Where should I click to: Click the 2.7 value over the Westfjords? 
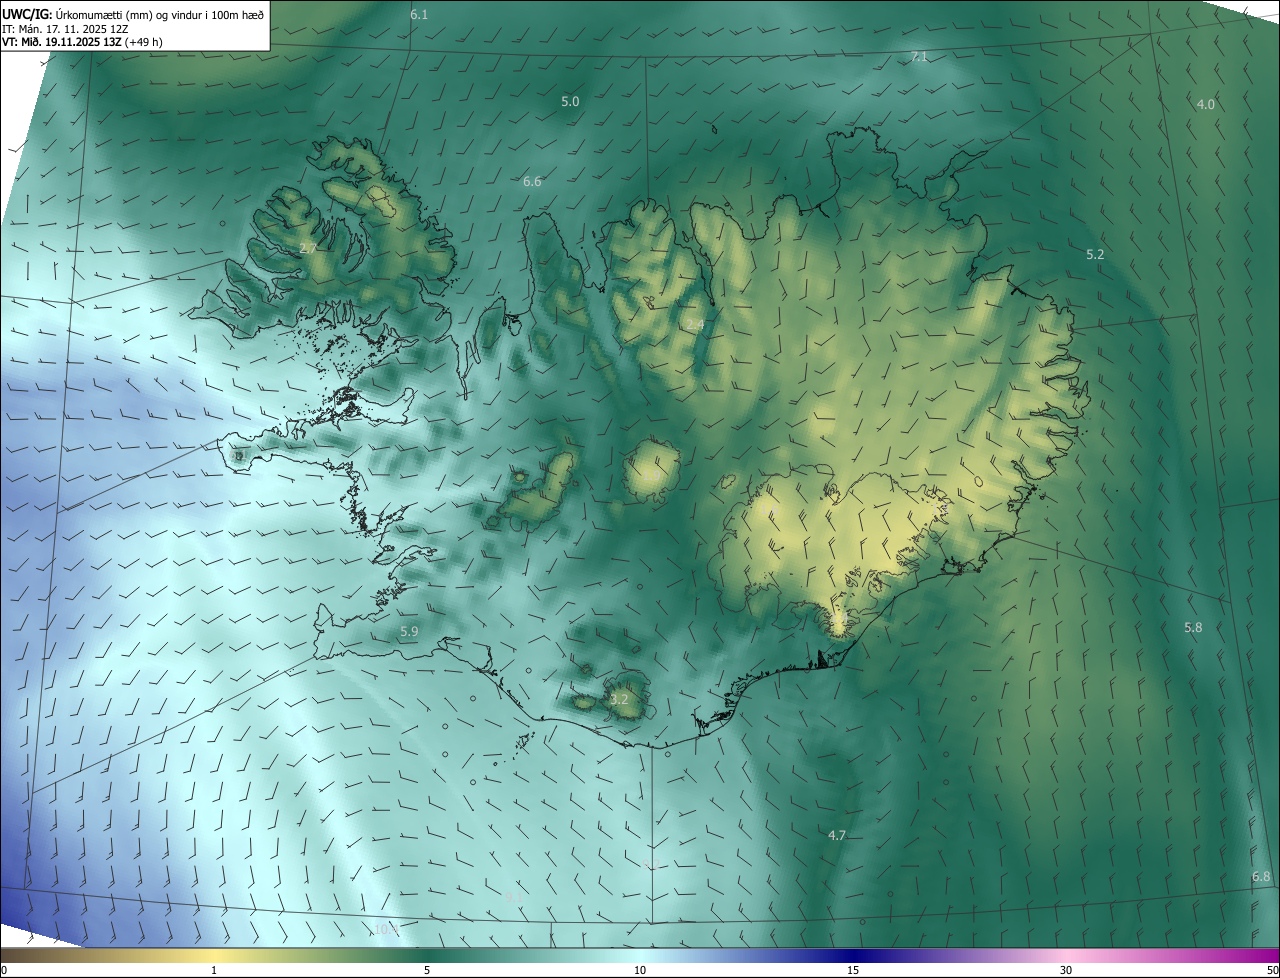coord(308,248)
